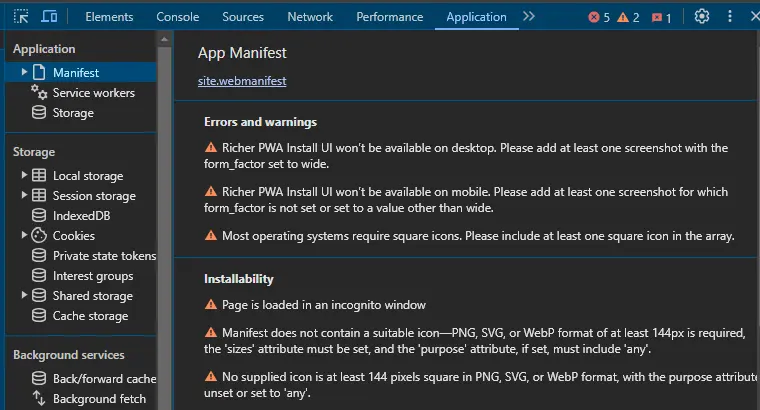Expand the Shared storage tree arrow
760x410 pixels.
coord(24,295)
